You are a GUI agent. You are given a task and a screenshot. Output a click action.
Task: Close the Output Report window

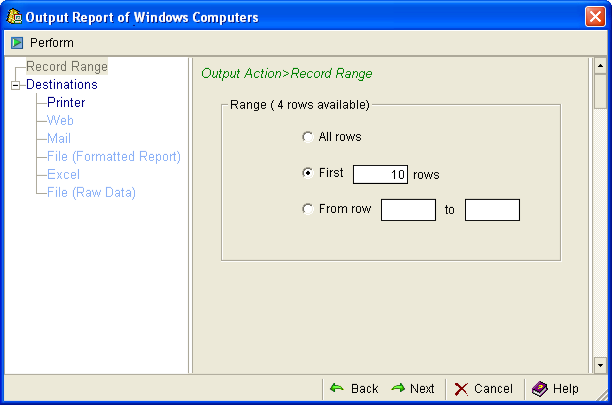pyautogui.click(x=595, y=17)
